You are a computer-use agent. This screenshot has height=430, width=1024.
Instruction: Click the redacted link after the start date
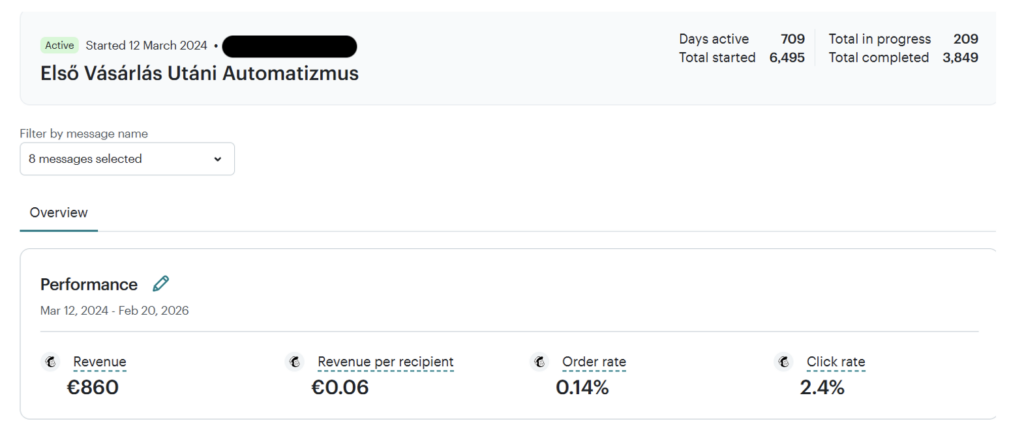click(290, 46)
